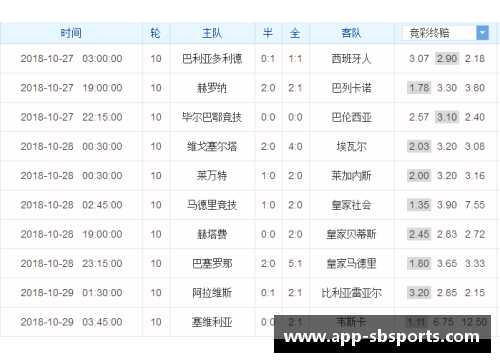This screenshot has height=362, width=500.
Task: Open home team 马德里竞技
Action: click(x=212, y=205)
